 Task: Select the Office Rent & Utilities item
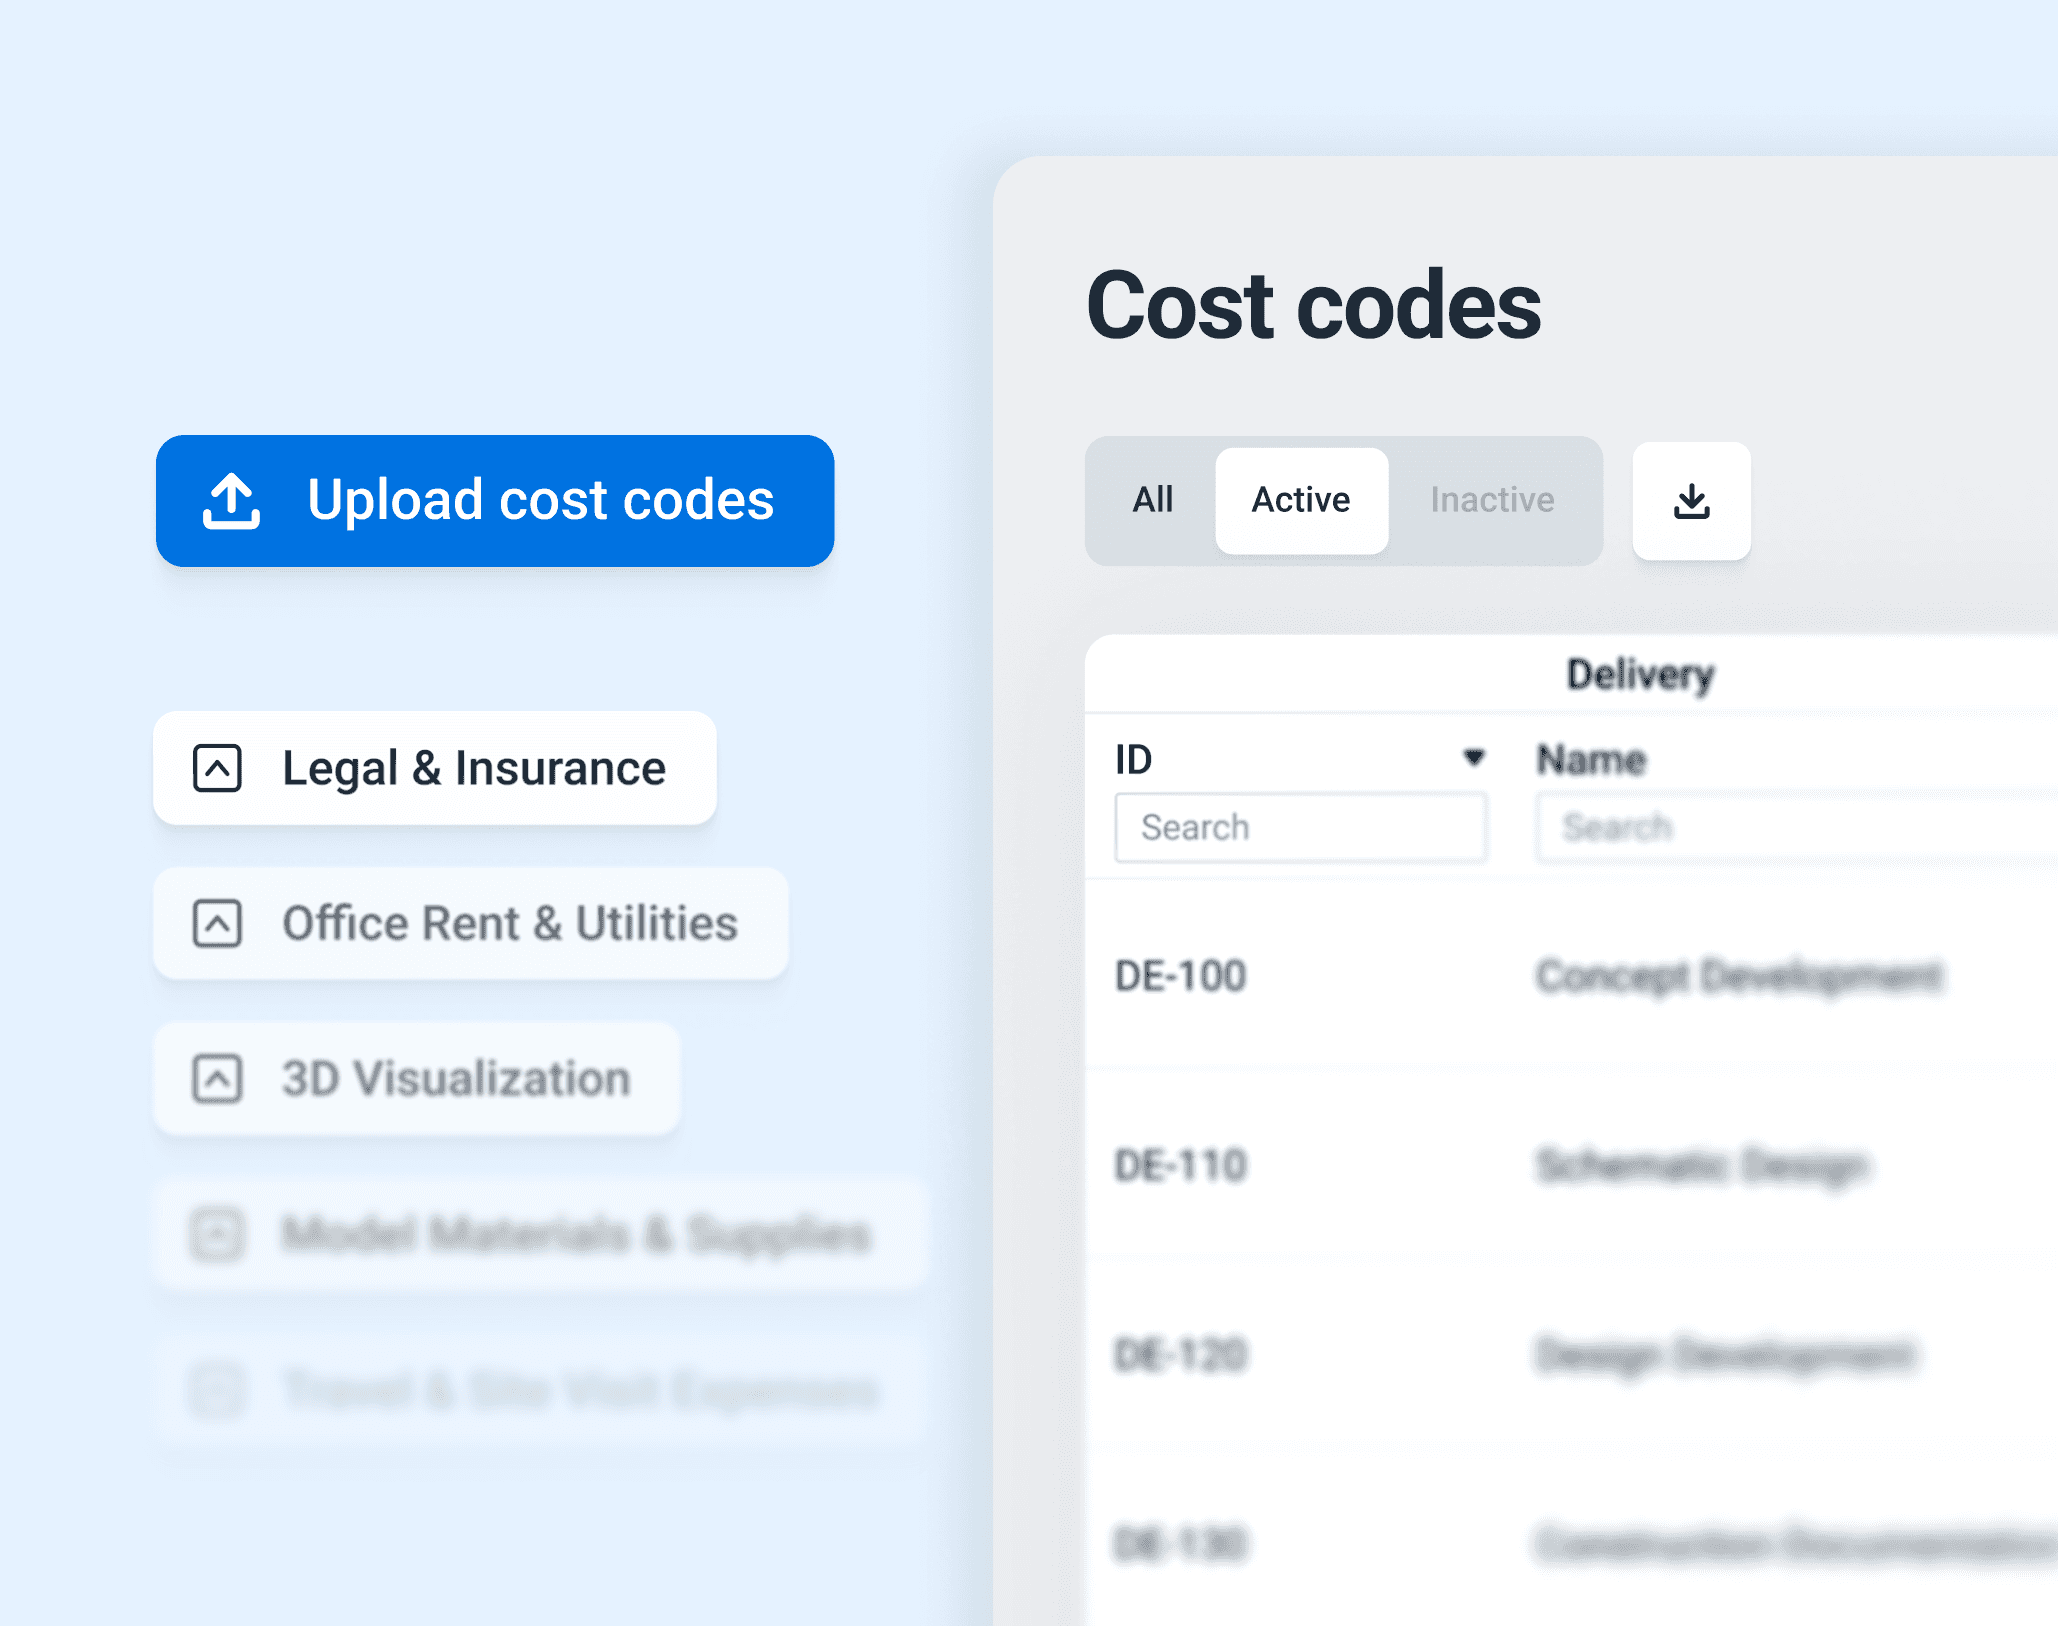470,923
